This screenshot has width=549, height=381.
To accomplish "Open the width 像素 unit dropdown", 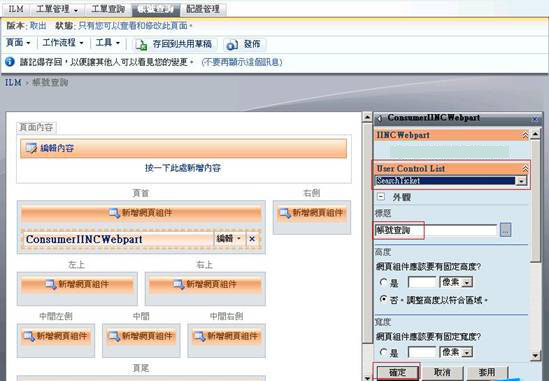I will 467,352.
